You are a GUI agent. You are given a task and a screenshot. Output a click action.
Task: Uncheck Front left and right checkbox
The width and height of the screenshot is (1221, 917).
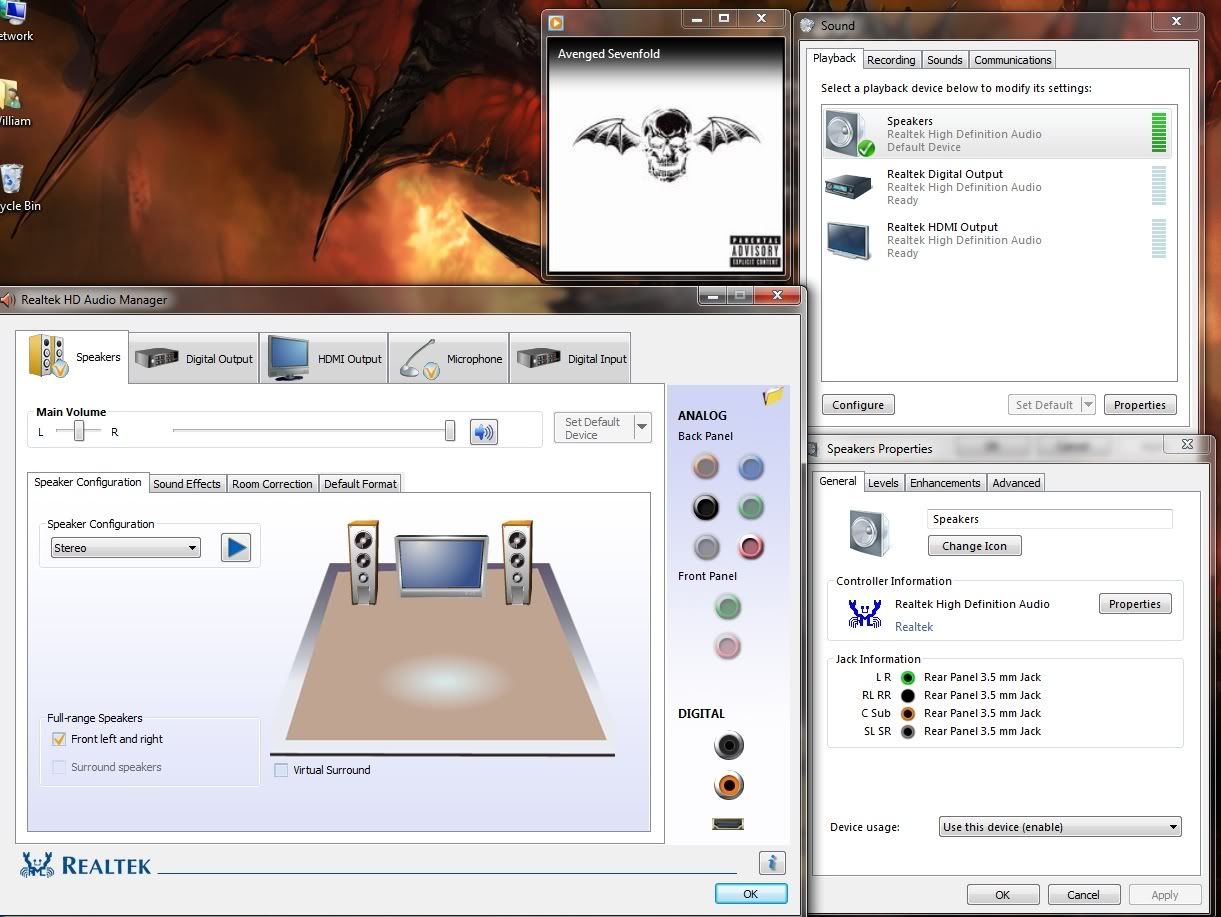(59, 739)
